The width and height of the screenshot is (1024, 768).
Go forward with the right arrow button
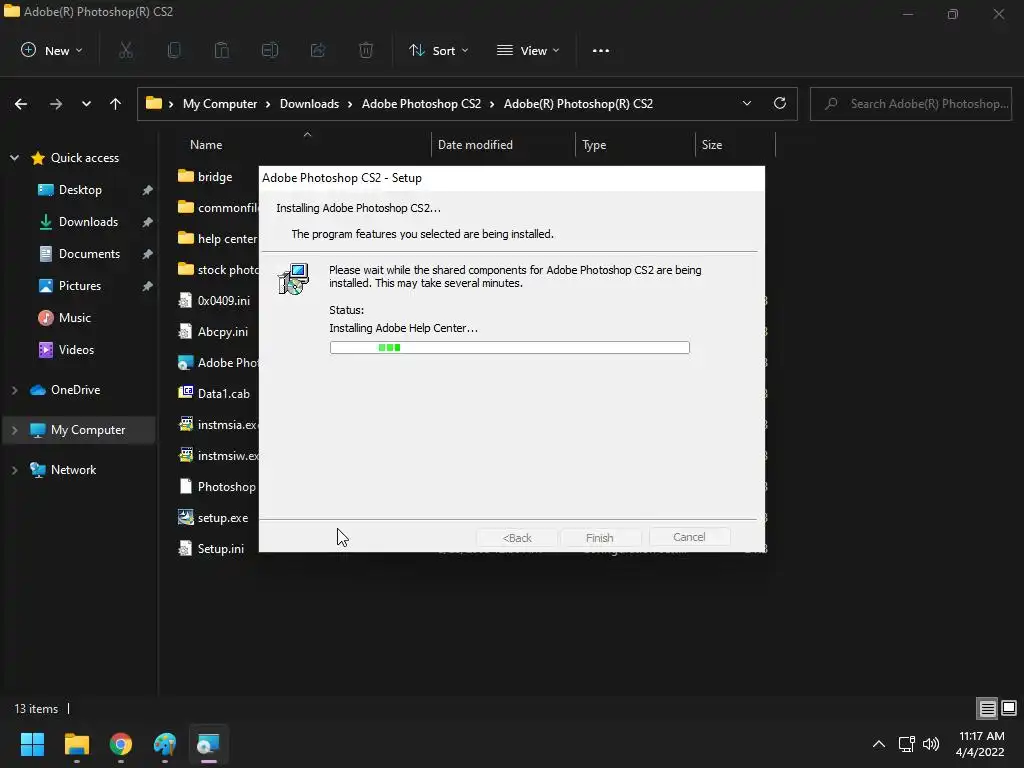pos(56,104)
